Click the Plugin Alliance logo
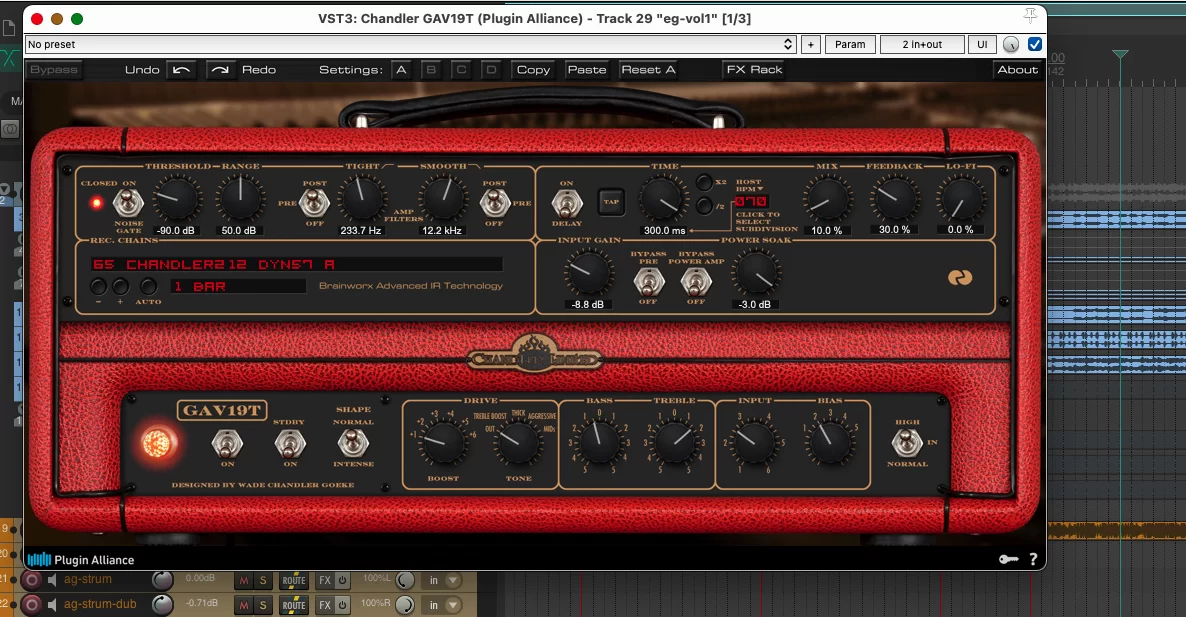 point(80,560)
